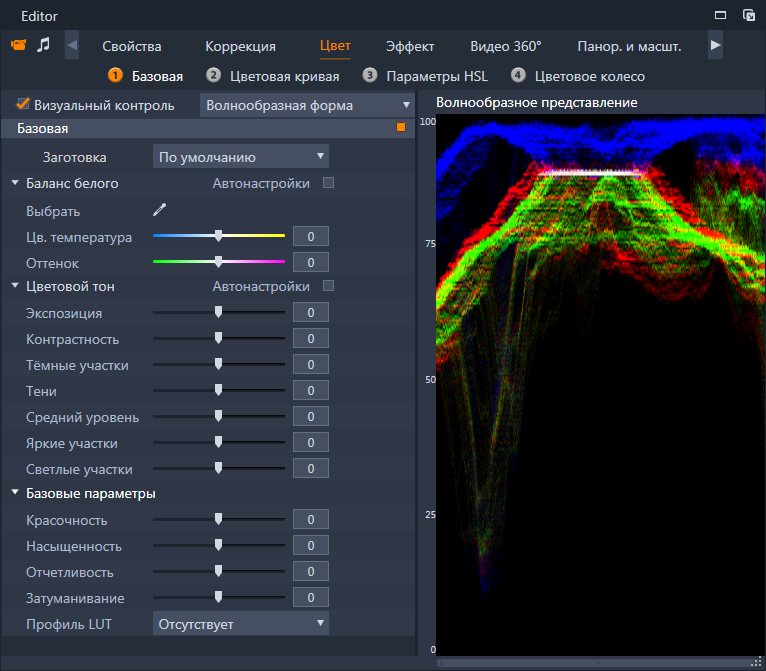Click the Цв. температура slider handle
The height and width of the screenshot is (671, 766).
click(218, 236)
